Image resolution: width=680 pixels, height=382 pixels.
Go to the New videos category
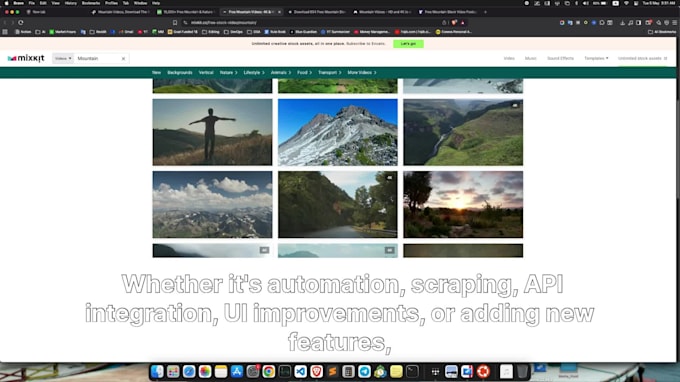click(x=157, y=72)
